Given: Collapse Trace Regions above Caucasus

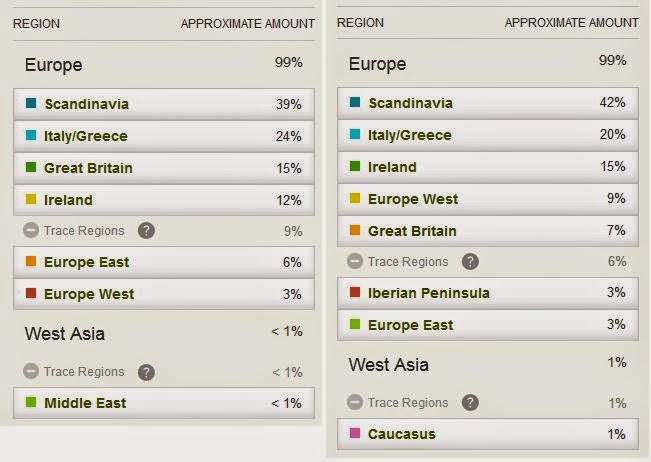Looking at the screenshot, I should coord(355,403).
